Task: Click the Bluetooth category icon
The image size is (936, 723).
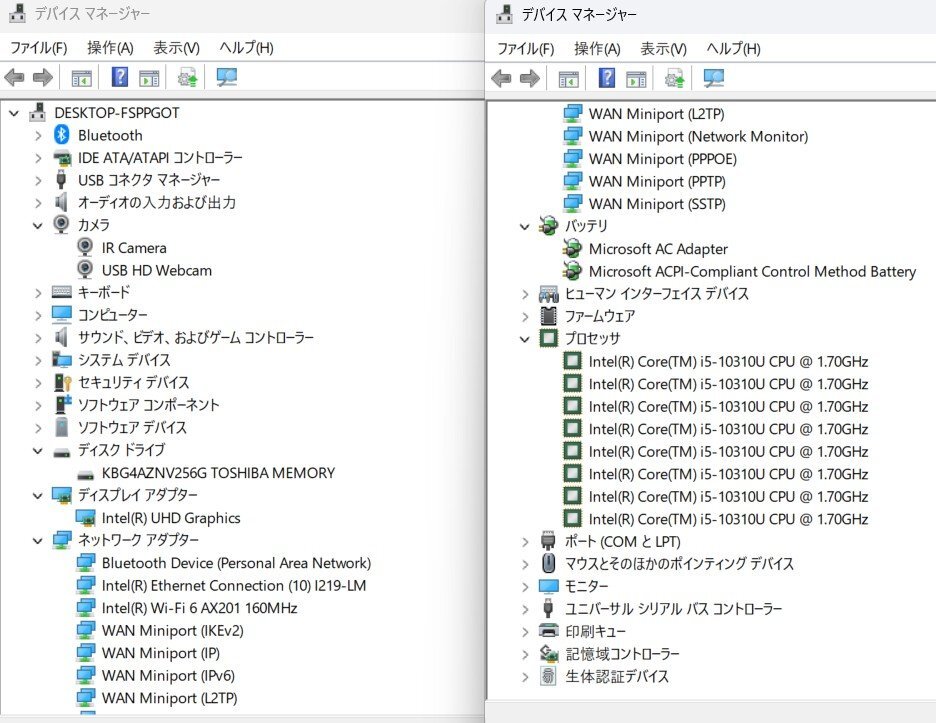Action: click(x=61, y=135)
